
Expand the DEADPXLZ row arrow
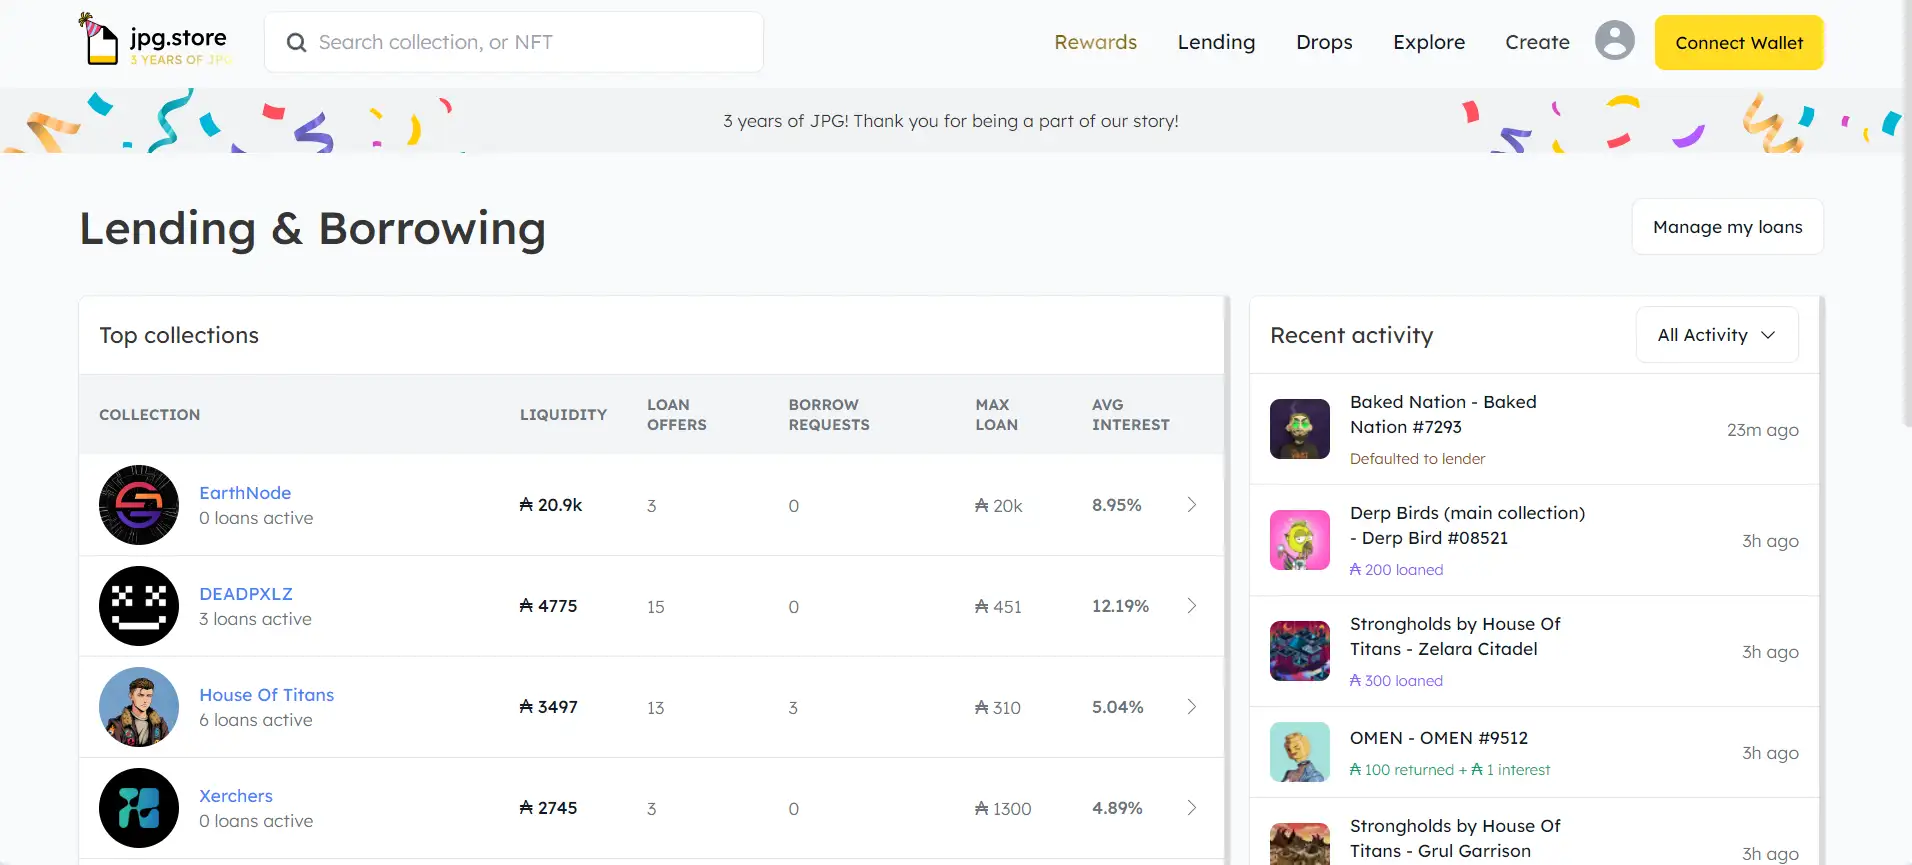1191,606
